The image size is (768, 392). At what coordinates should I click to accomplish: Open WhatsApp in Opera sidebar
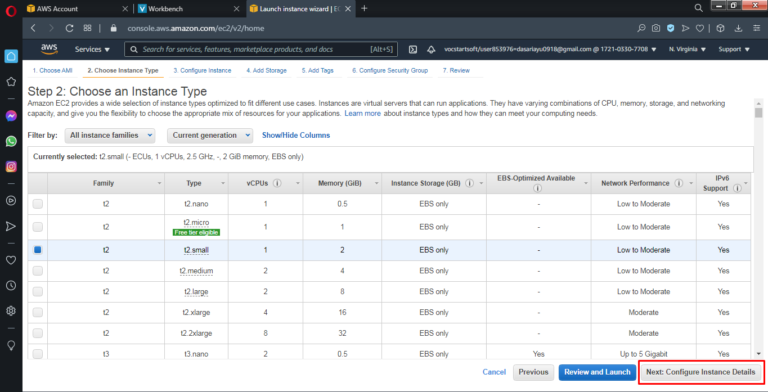[11, 141]
